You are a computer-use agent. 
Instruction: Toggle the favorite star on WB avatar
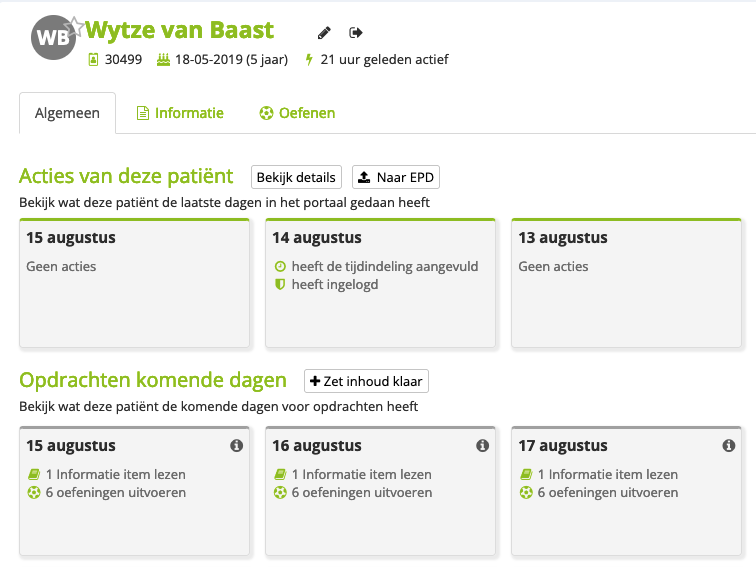coord(73,24)
